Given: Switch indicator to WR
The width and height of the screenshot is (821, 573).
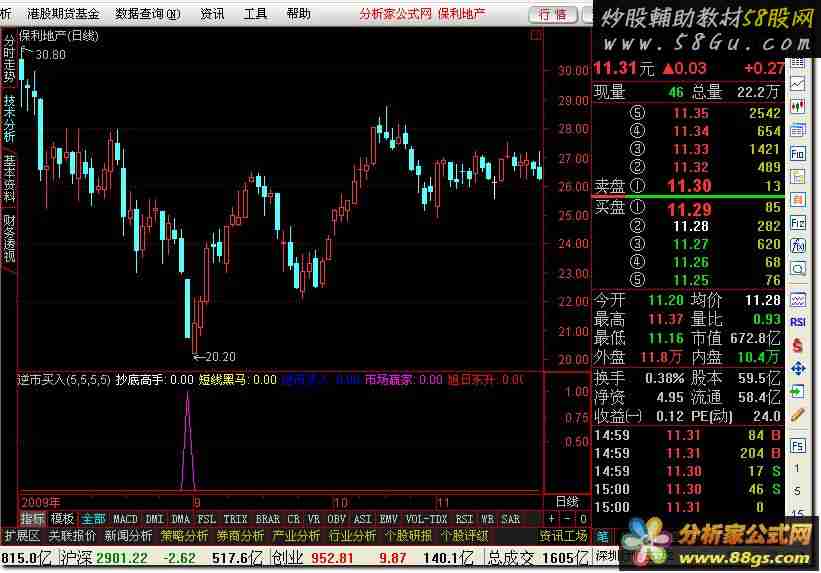Looking at the screenshot, I should click(487, 519).
